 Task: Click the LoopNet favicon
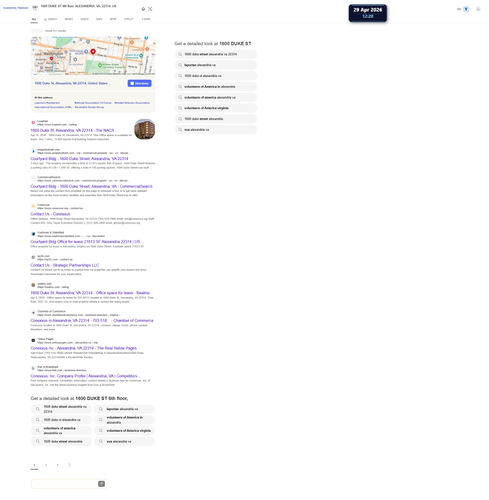click(33, 123)
